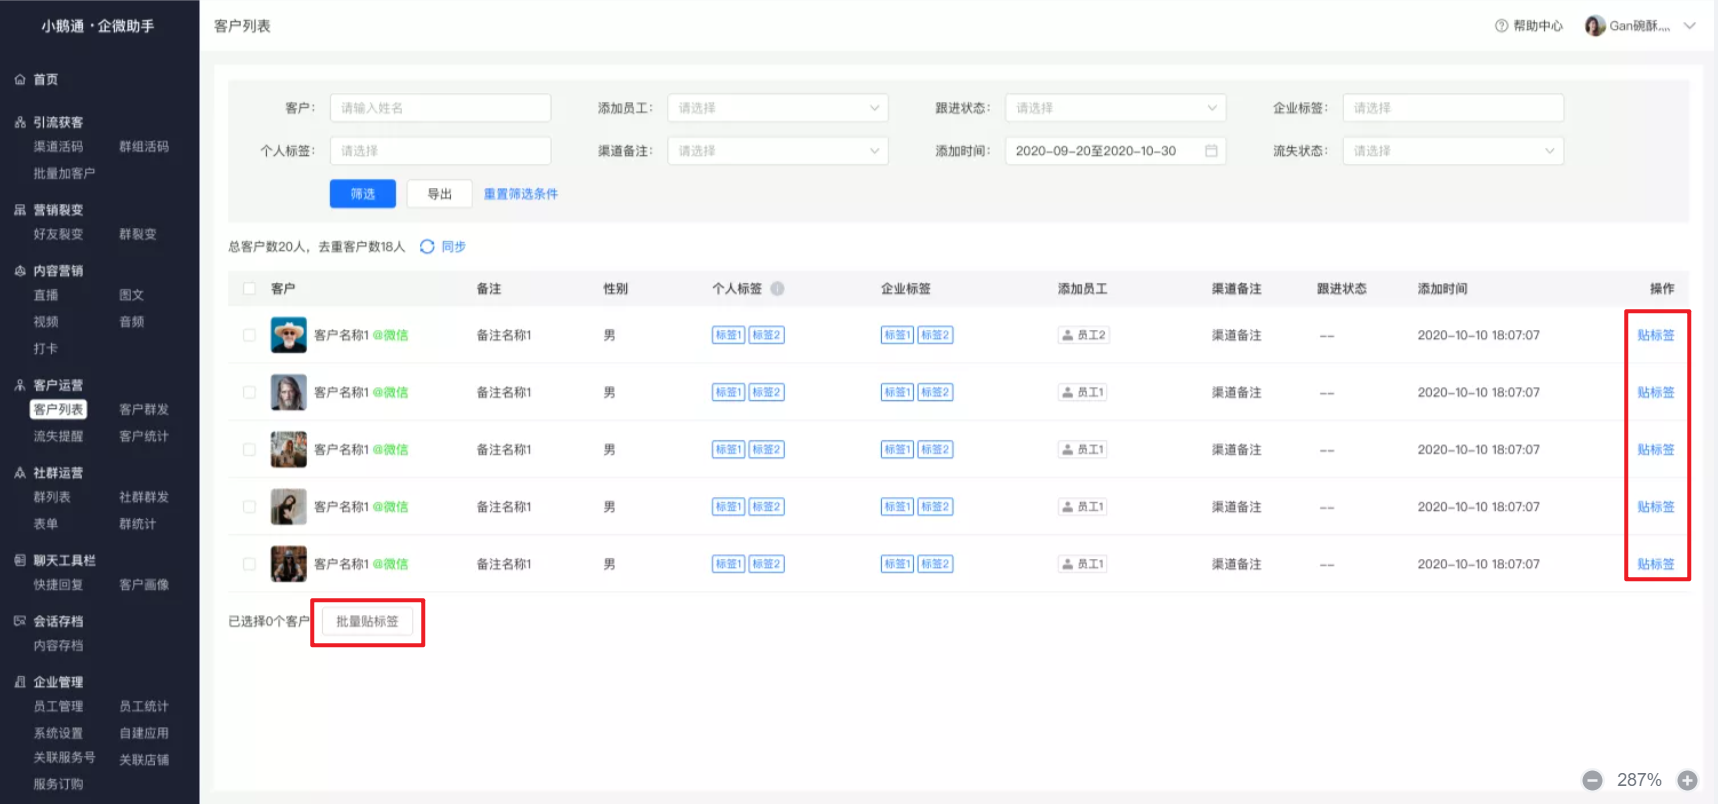Screen dimensions: 1718x804
Task: Expand the 跟进状态 dropdown
Action: [1115, 108]
